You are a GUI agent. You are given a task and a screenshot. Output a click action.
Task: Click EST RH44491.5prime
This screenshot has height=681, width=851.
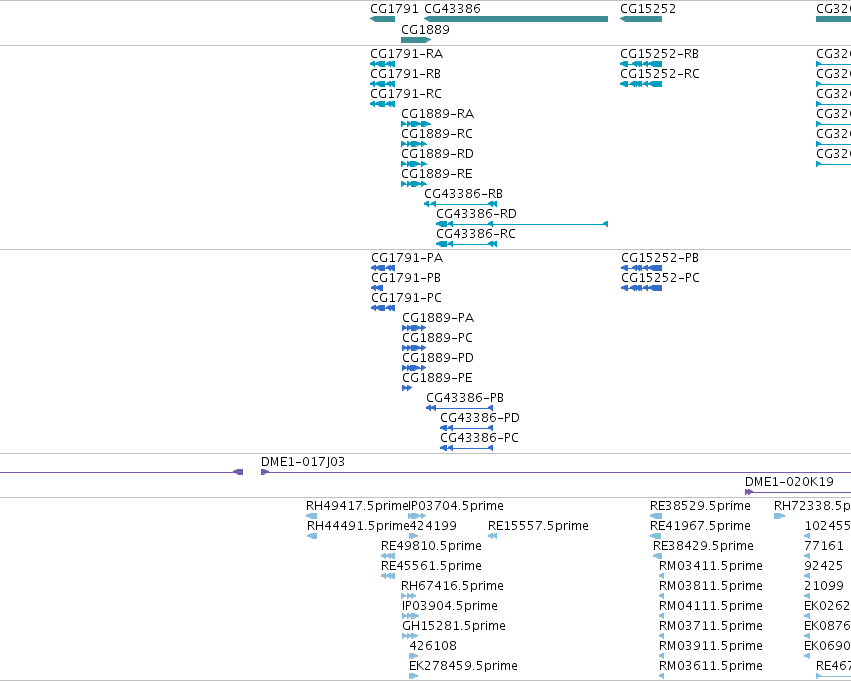(x=358, y=526)
